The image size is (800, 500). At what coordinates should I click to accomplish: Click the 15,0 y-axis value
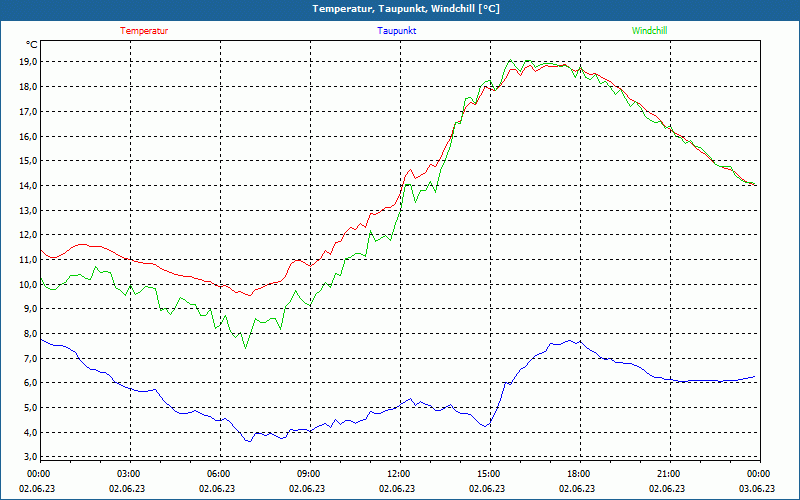click(29, 161)
